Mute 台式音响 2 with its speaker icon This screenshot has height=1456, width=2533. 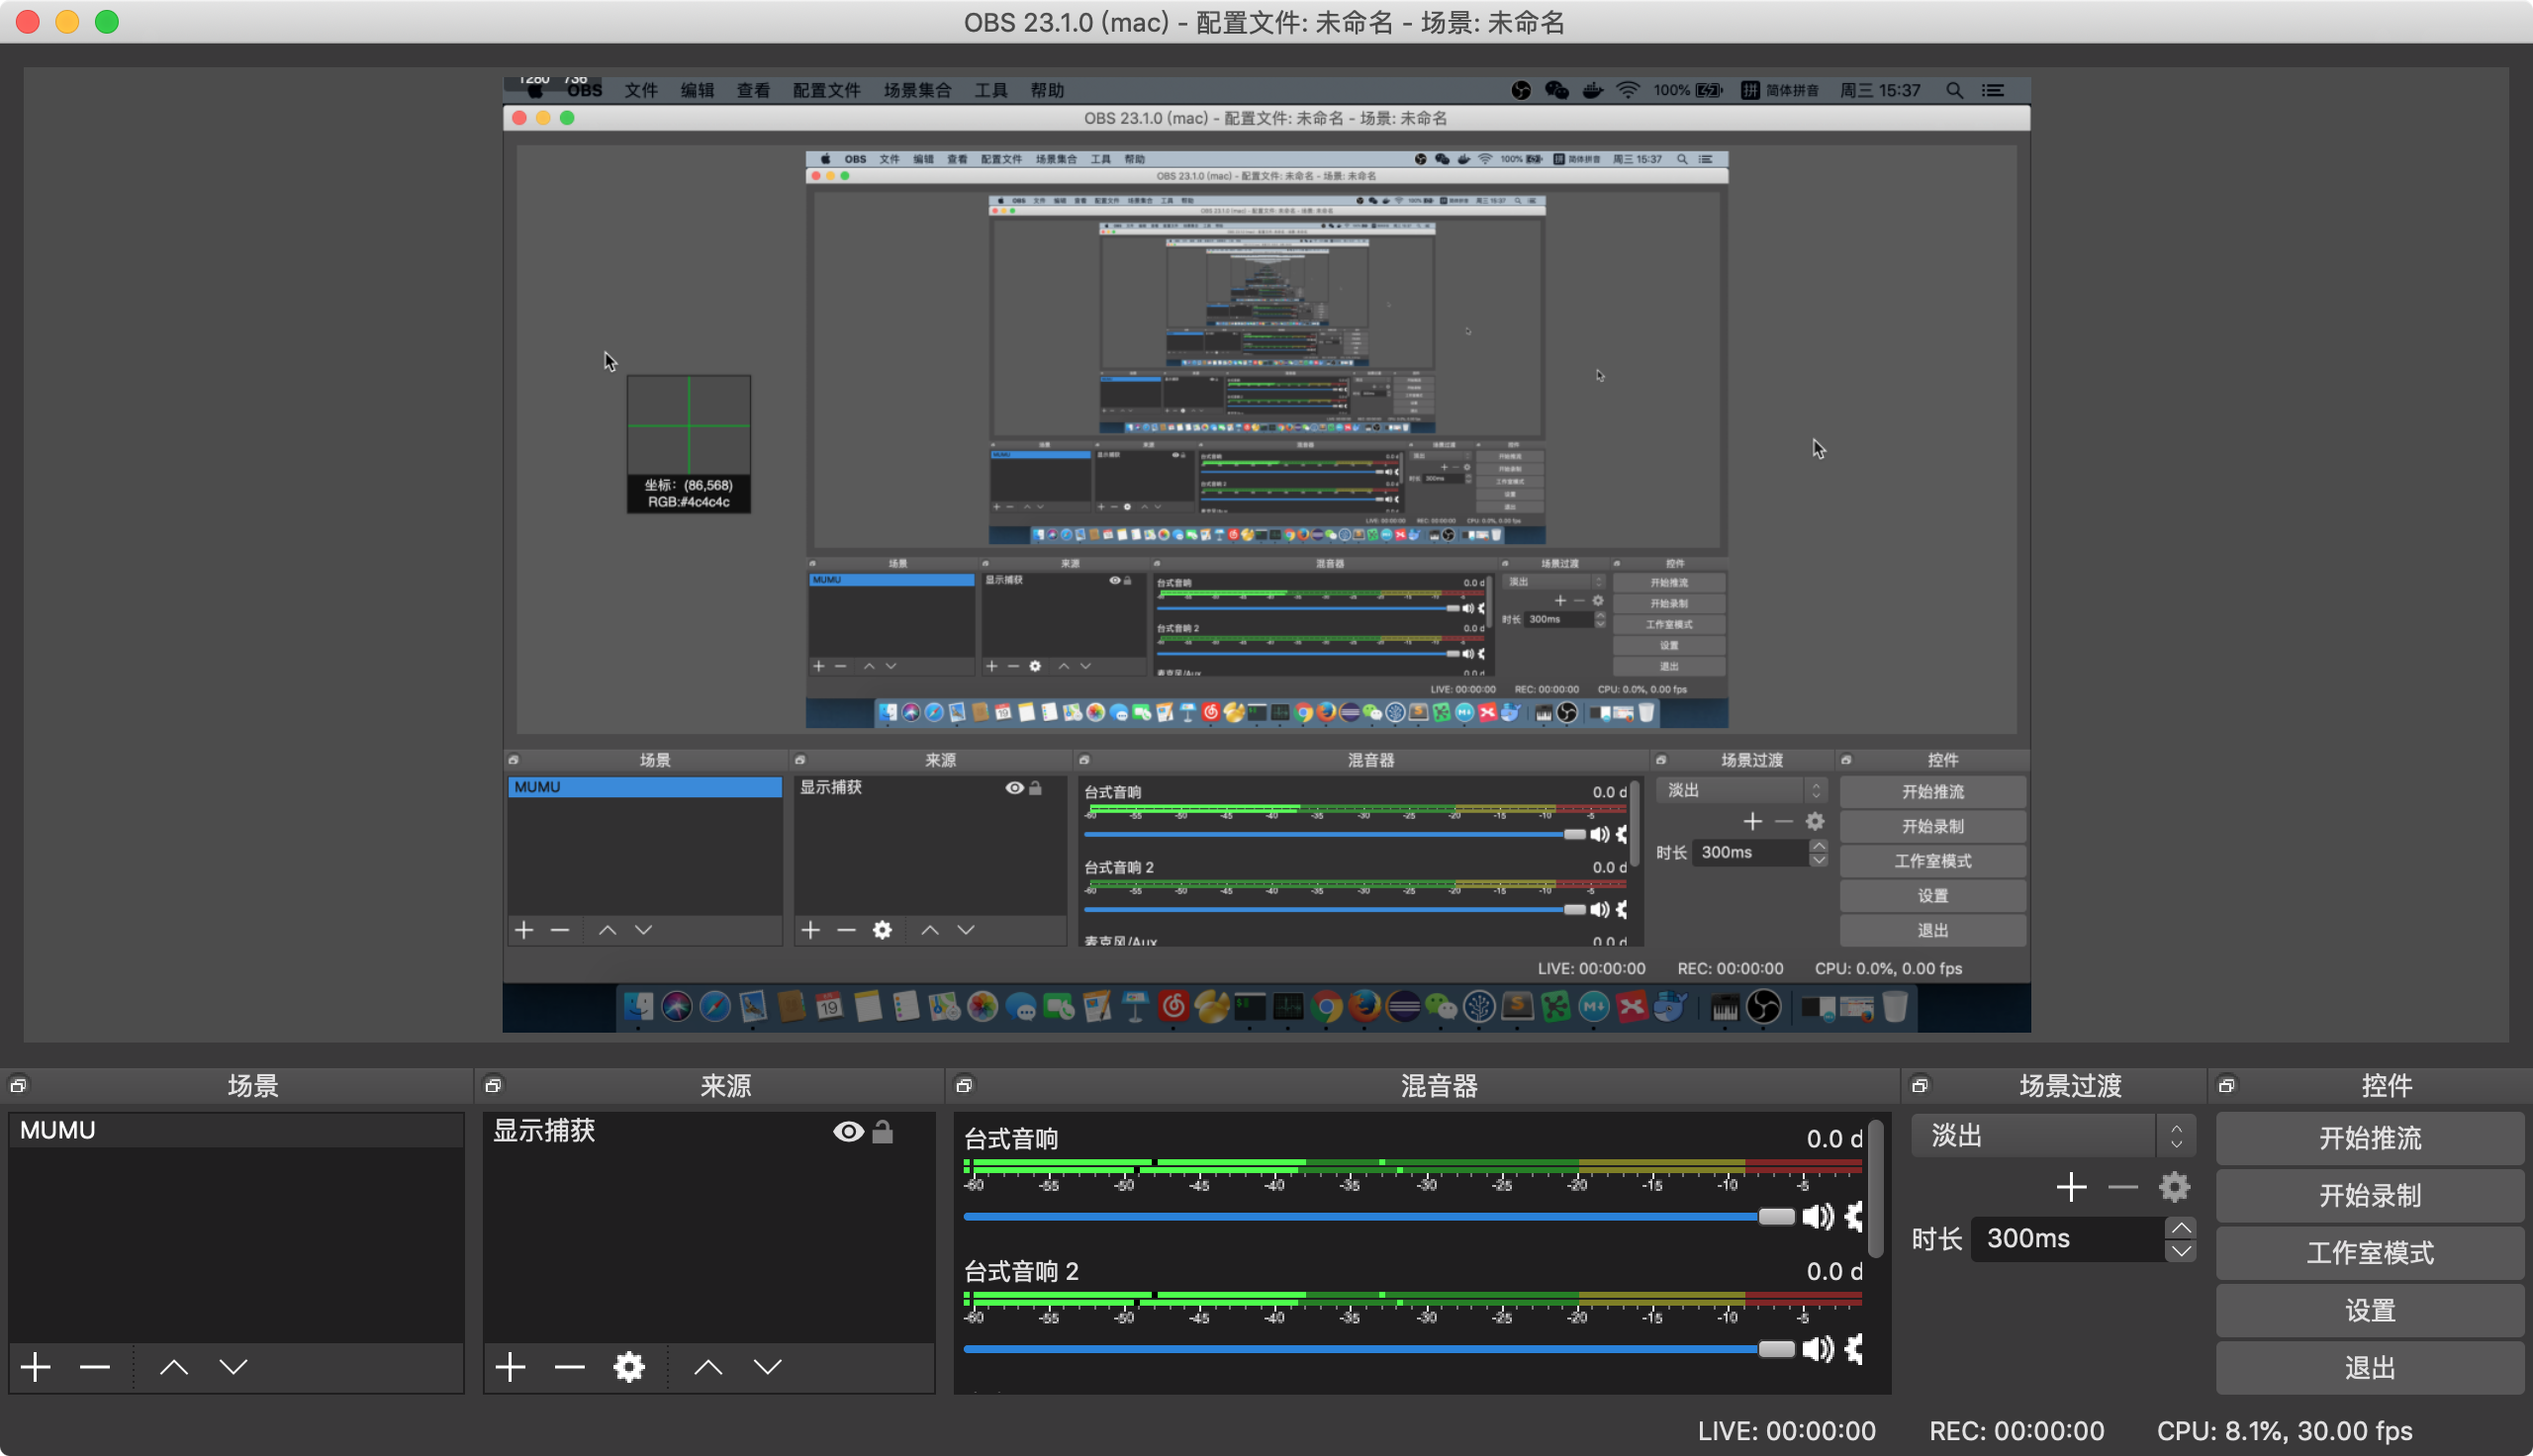coord(1817,1349)
